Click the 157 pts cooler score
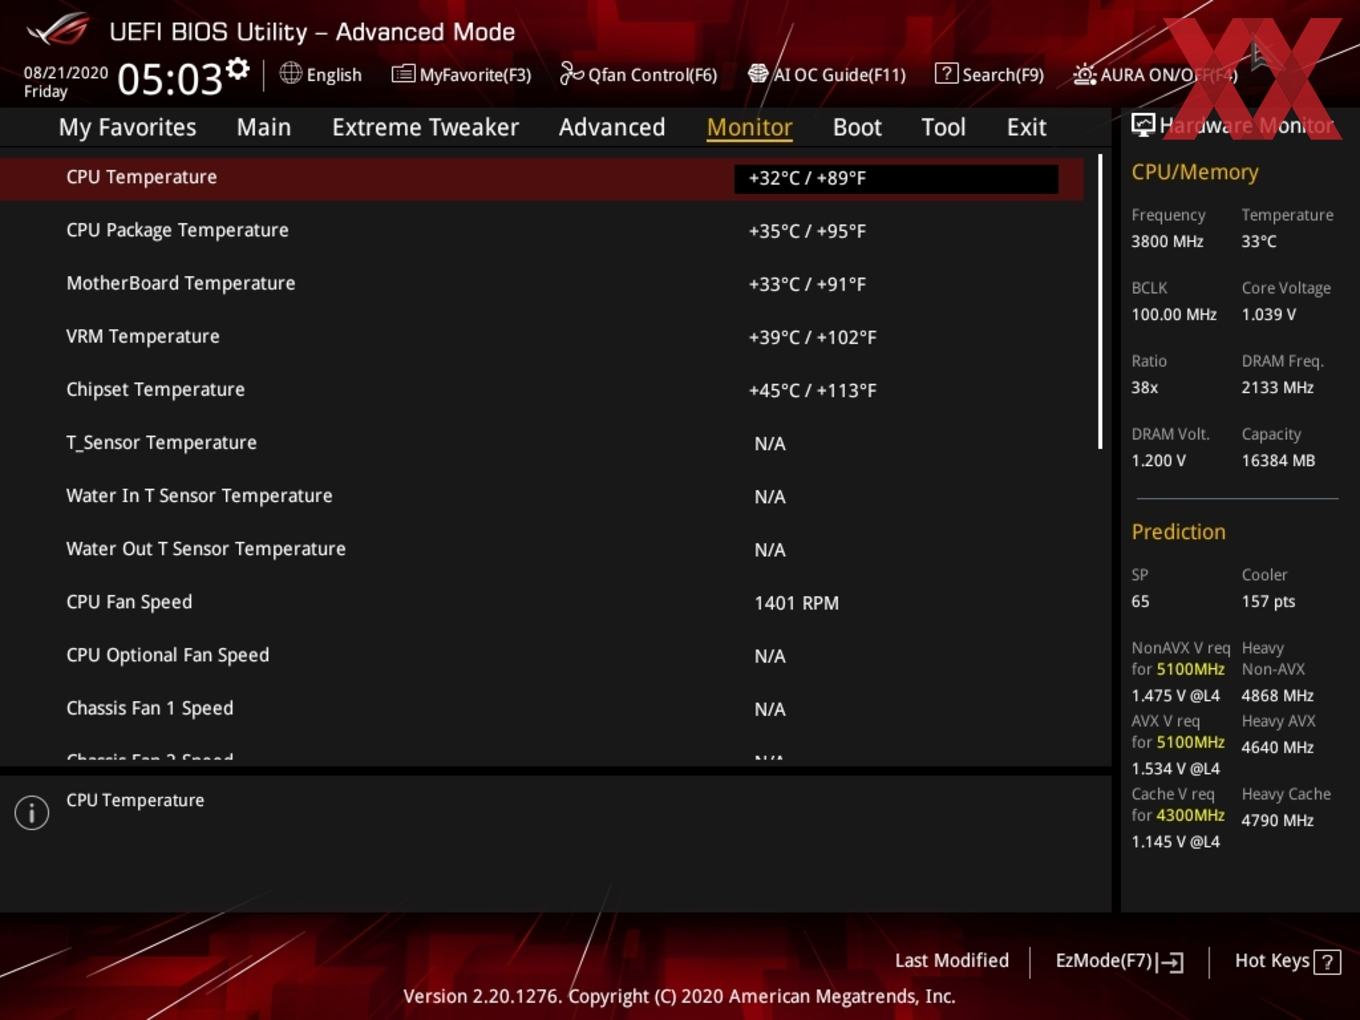 [x=1268, y=601]
